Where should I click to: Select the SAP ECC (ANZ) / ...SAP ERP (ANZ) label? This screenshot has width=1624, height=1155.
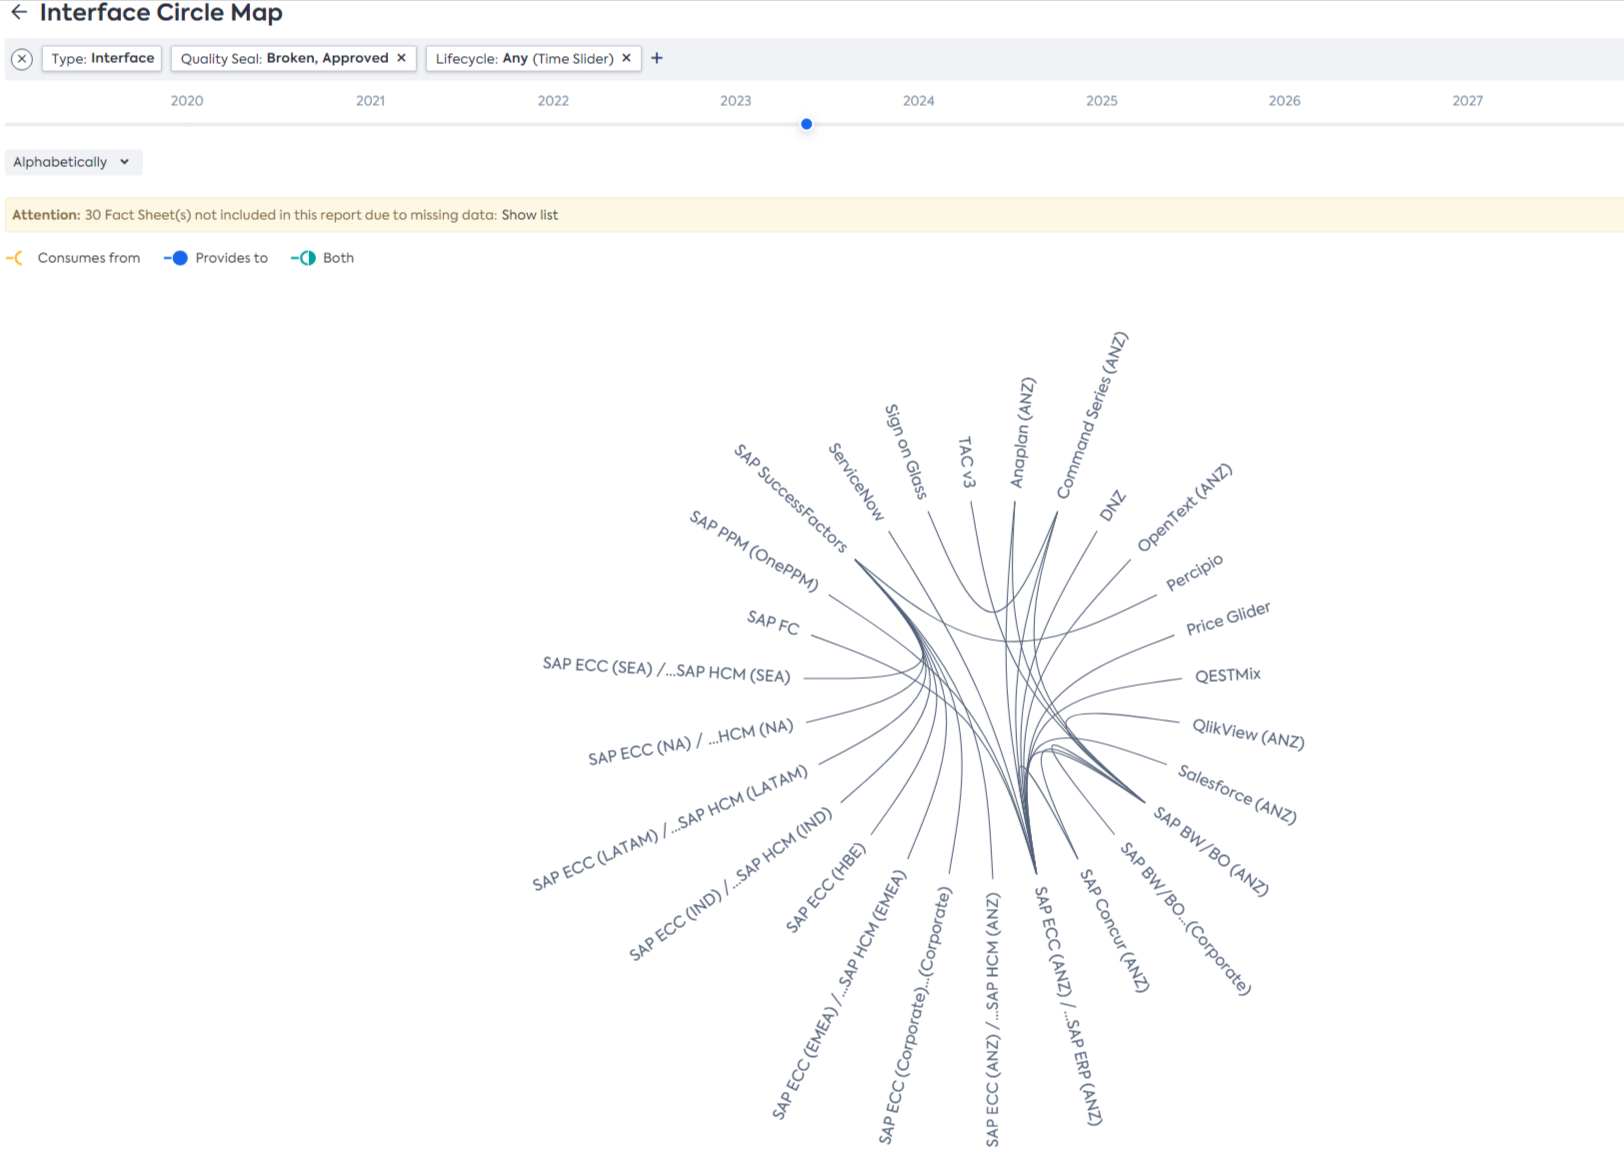(x=1069, y=1006)
